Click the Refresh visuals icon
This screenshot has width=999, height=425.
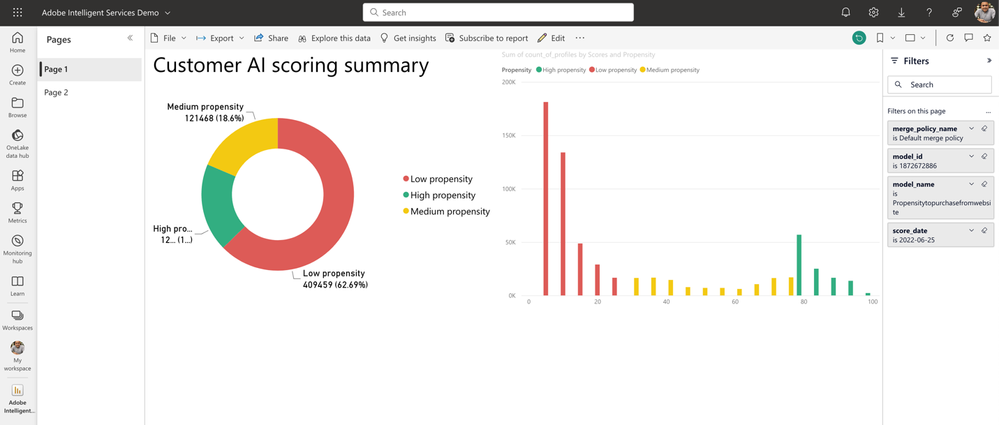click(x=950, y=38)
